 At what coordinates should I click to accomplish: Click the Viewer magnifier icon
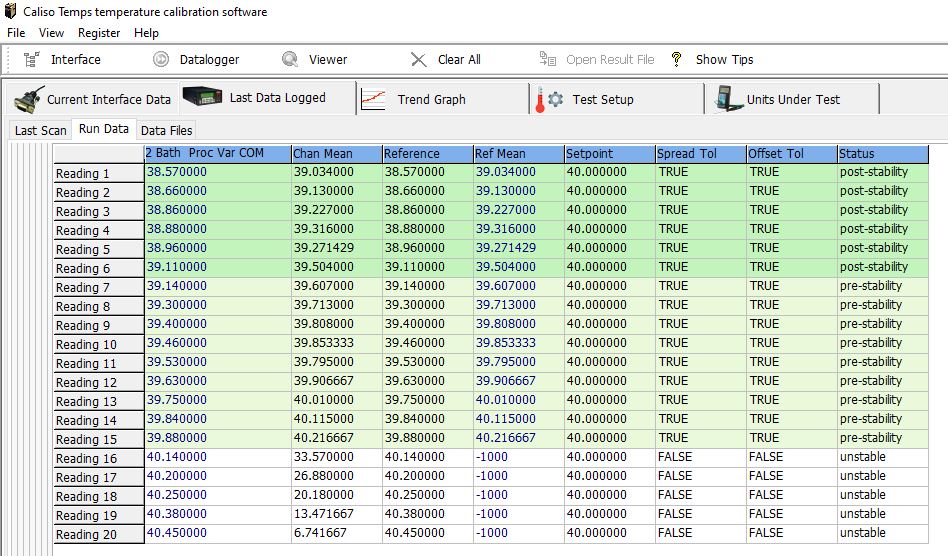pyautogui.click(x=290, y=59)
